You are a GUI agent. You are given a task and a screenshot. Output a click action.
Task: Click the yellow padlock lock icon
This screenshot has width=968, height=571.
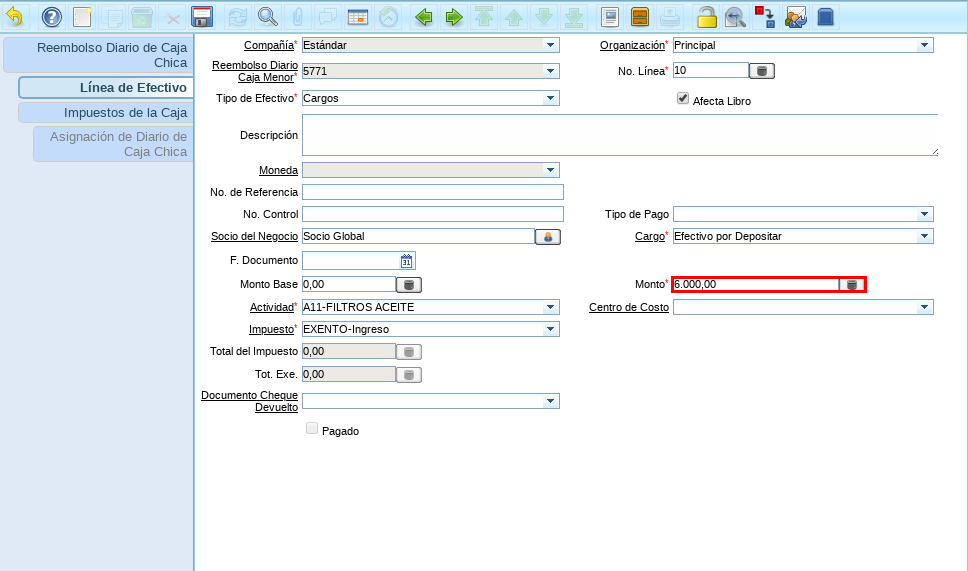(706, 17)
